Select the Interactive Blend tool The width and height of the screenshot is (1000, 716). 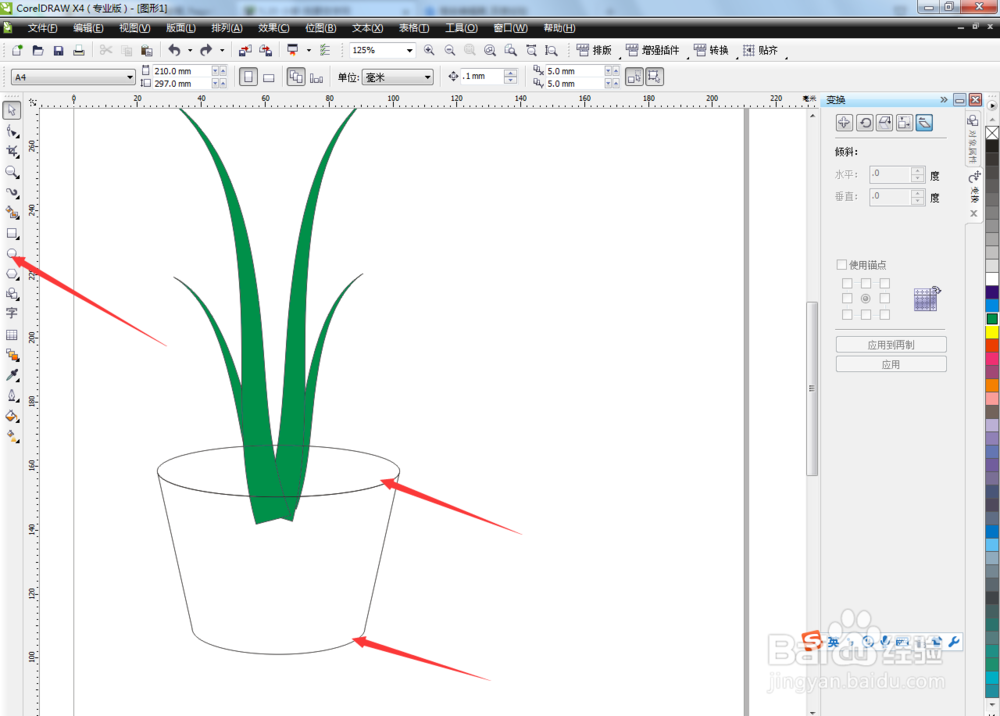pyautogui.click(x=11, y=355)
